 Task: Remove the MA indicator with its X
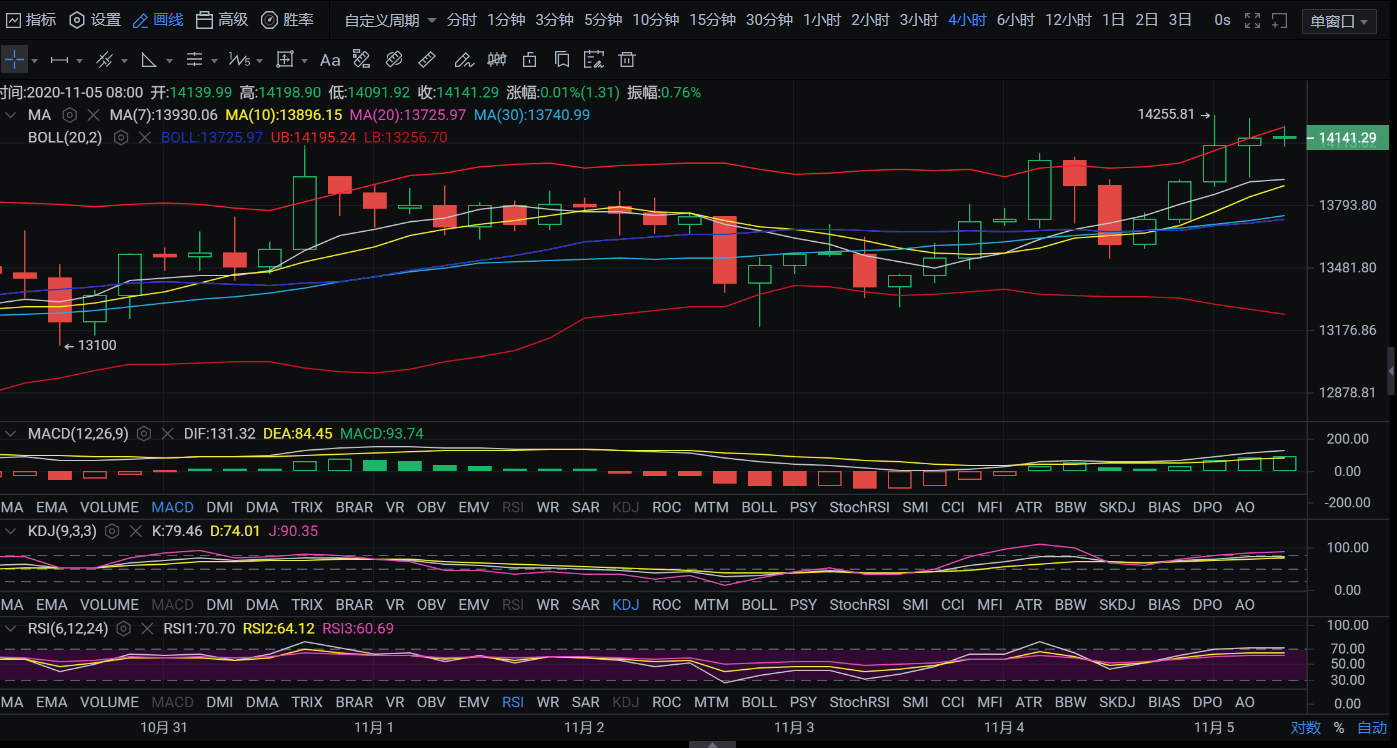click(93, 115)
